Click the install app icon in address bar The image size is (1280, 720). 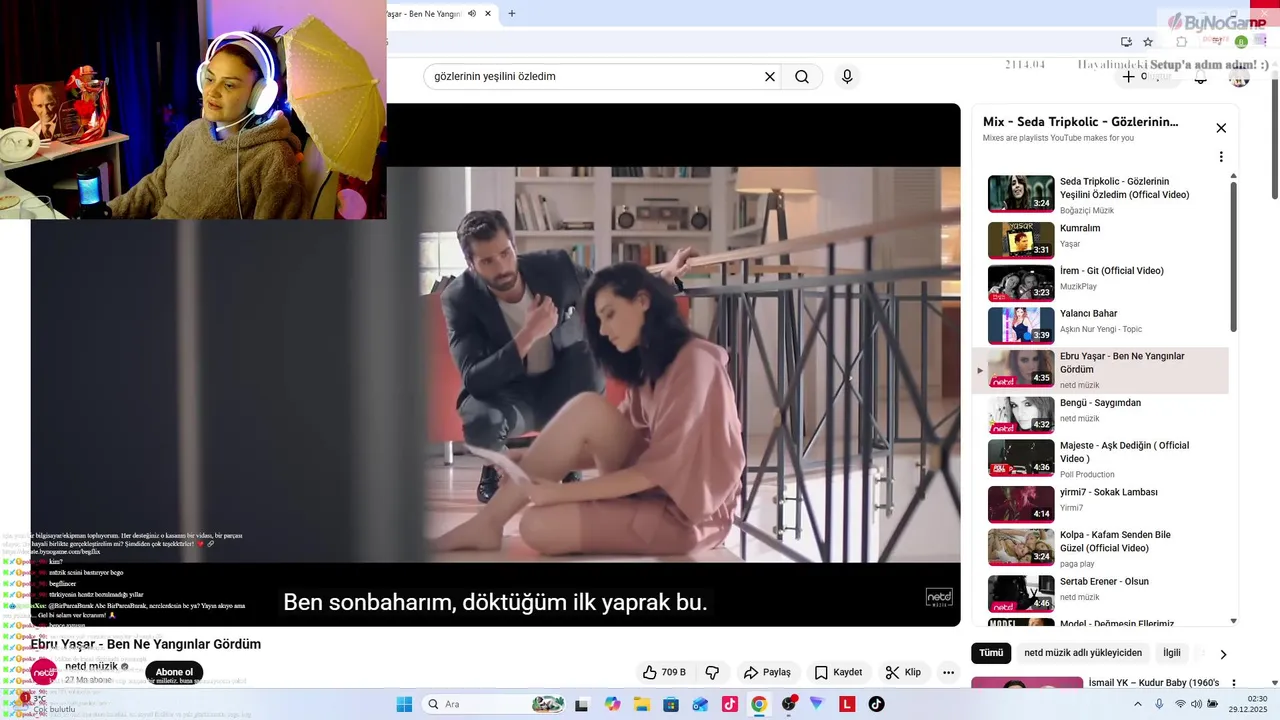1126,42
